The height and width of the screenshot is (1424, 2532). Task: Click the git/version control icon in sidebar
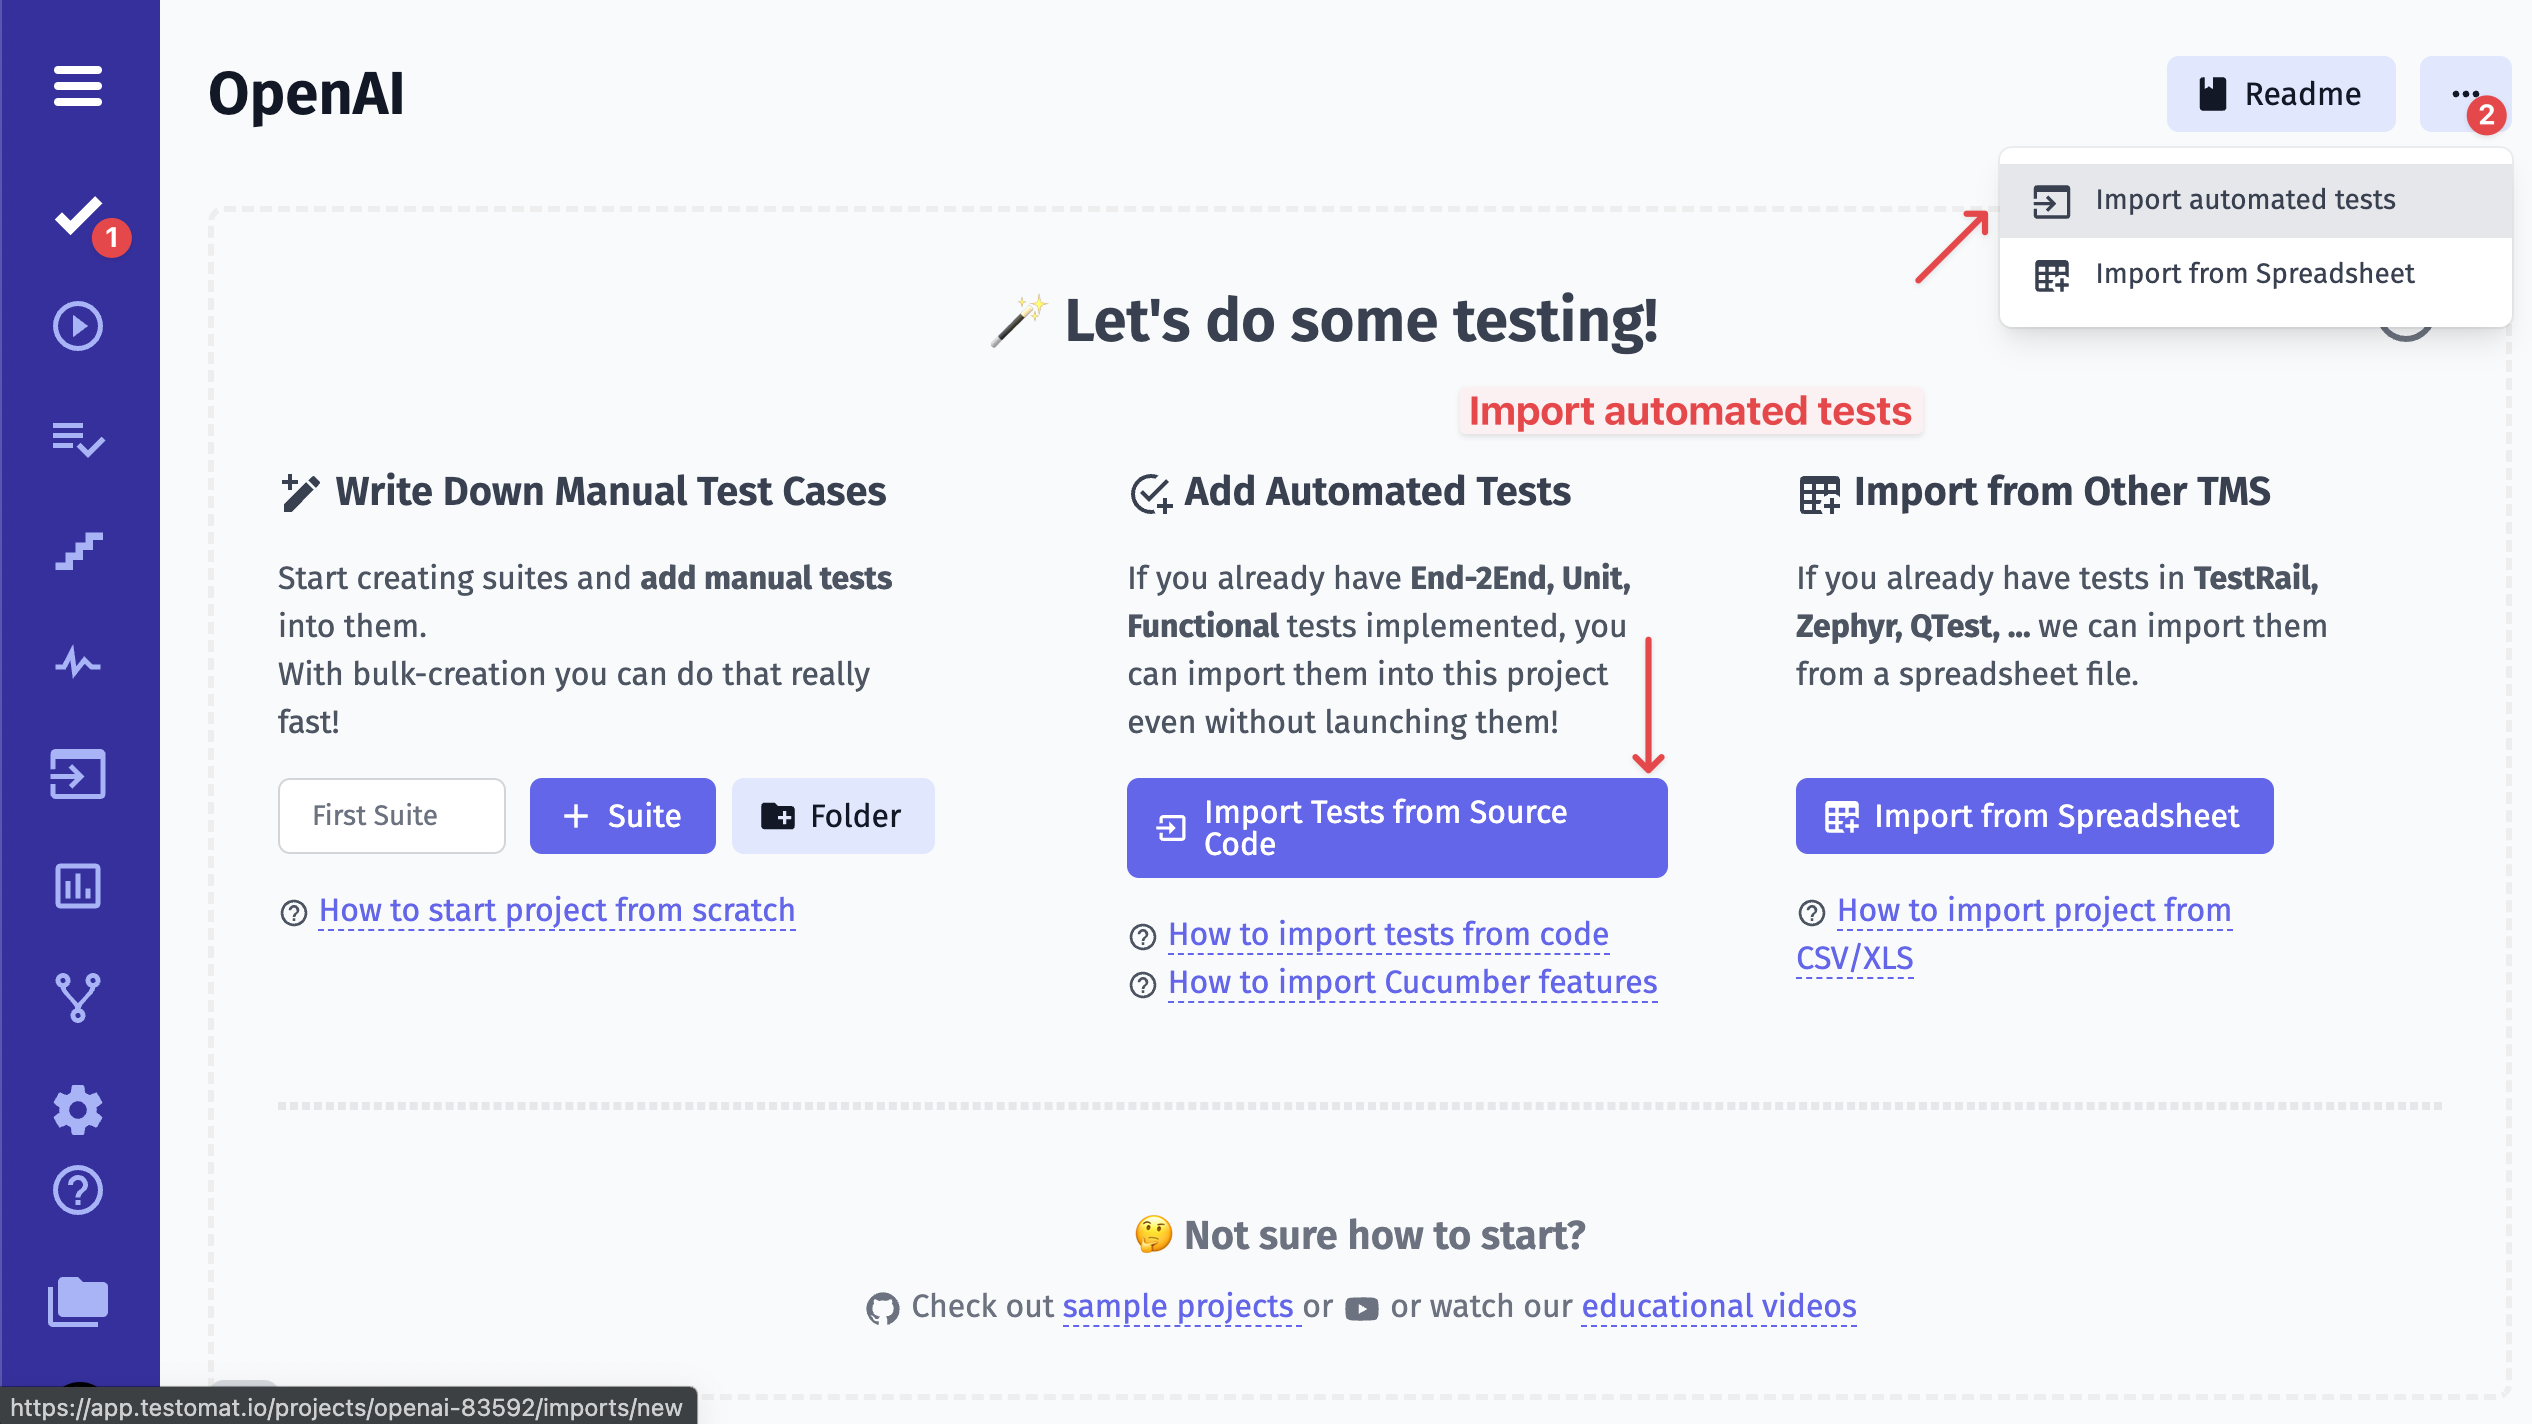78,996
